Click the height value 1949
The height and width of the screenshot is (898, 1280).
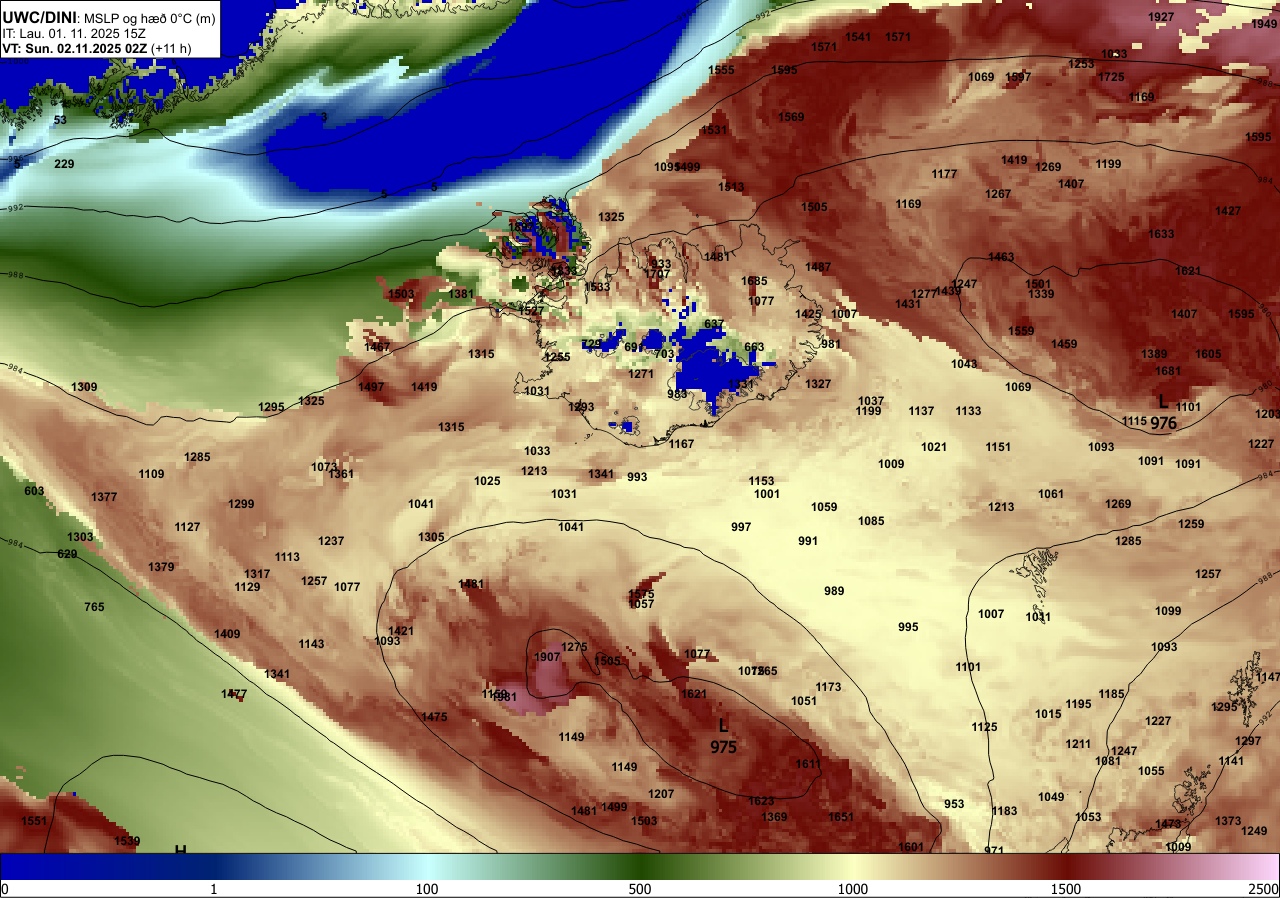[1264, 24]
